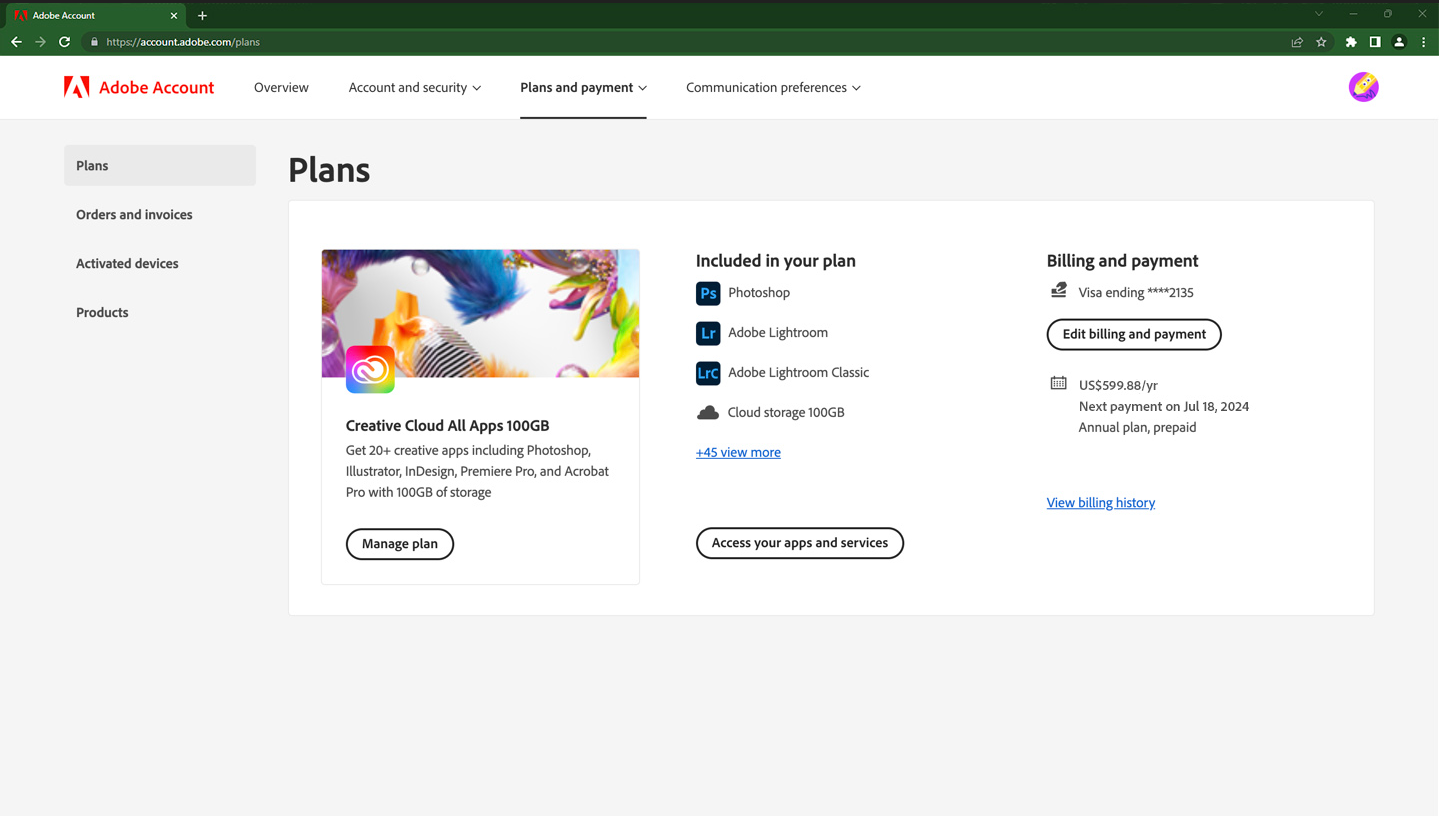This screenshot has width=1439, height=816.
Task: Open Activated devices in sidebar
Action: (x=127, y=263)
